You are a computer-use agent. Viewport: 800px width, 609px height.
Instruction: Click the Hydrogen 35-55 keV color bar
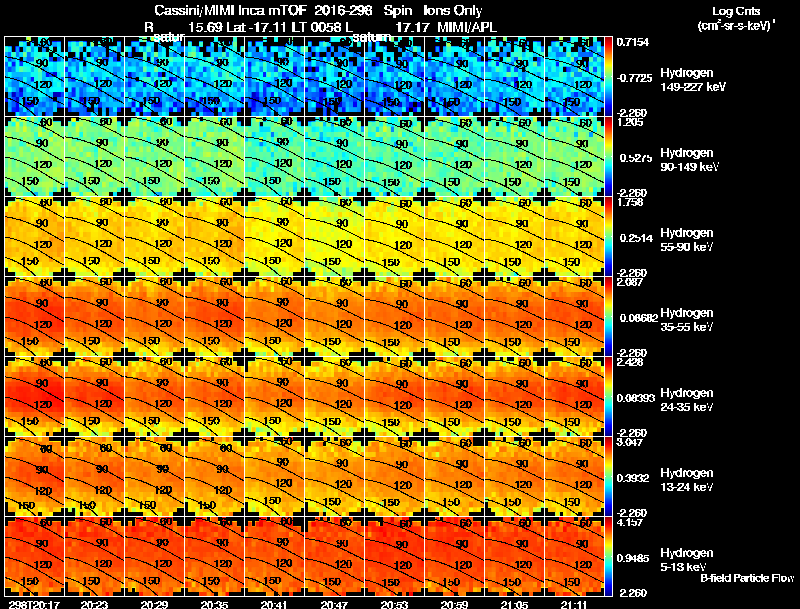coord(608,316)
